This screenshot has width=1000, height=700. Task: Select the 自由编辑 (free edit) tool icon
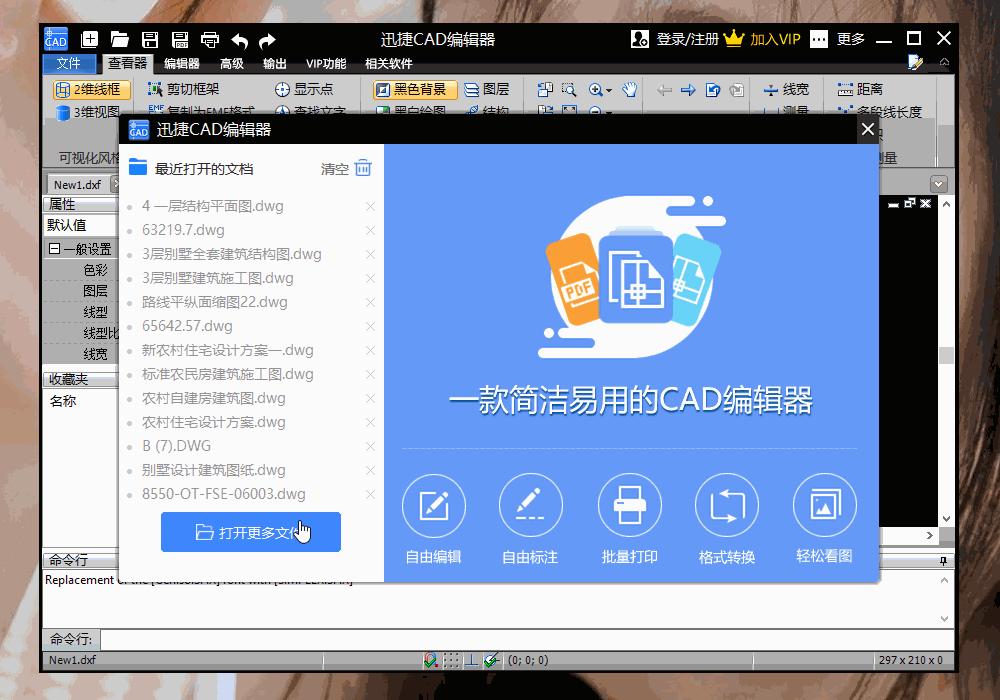(433, 505)
